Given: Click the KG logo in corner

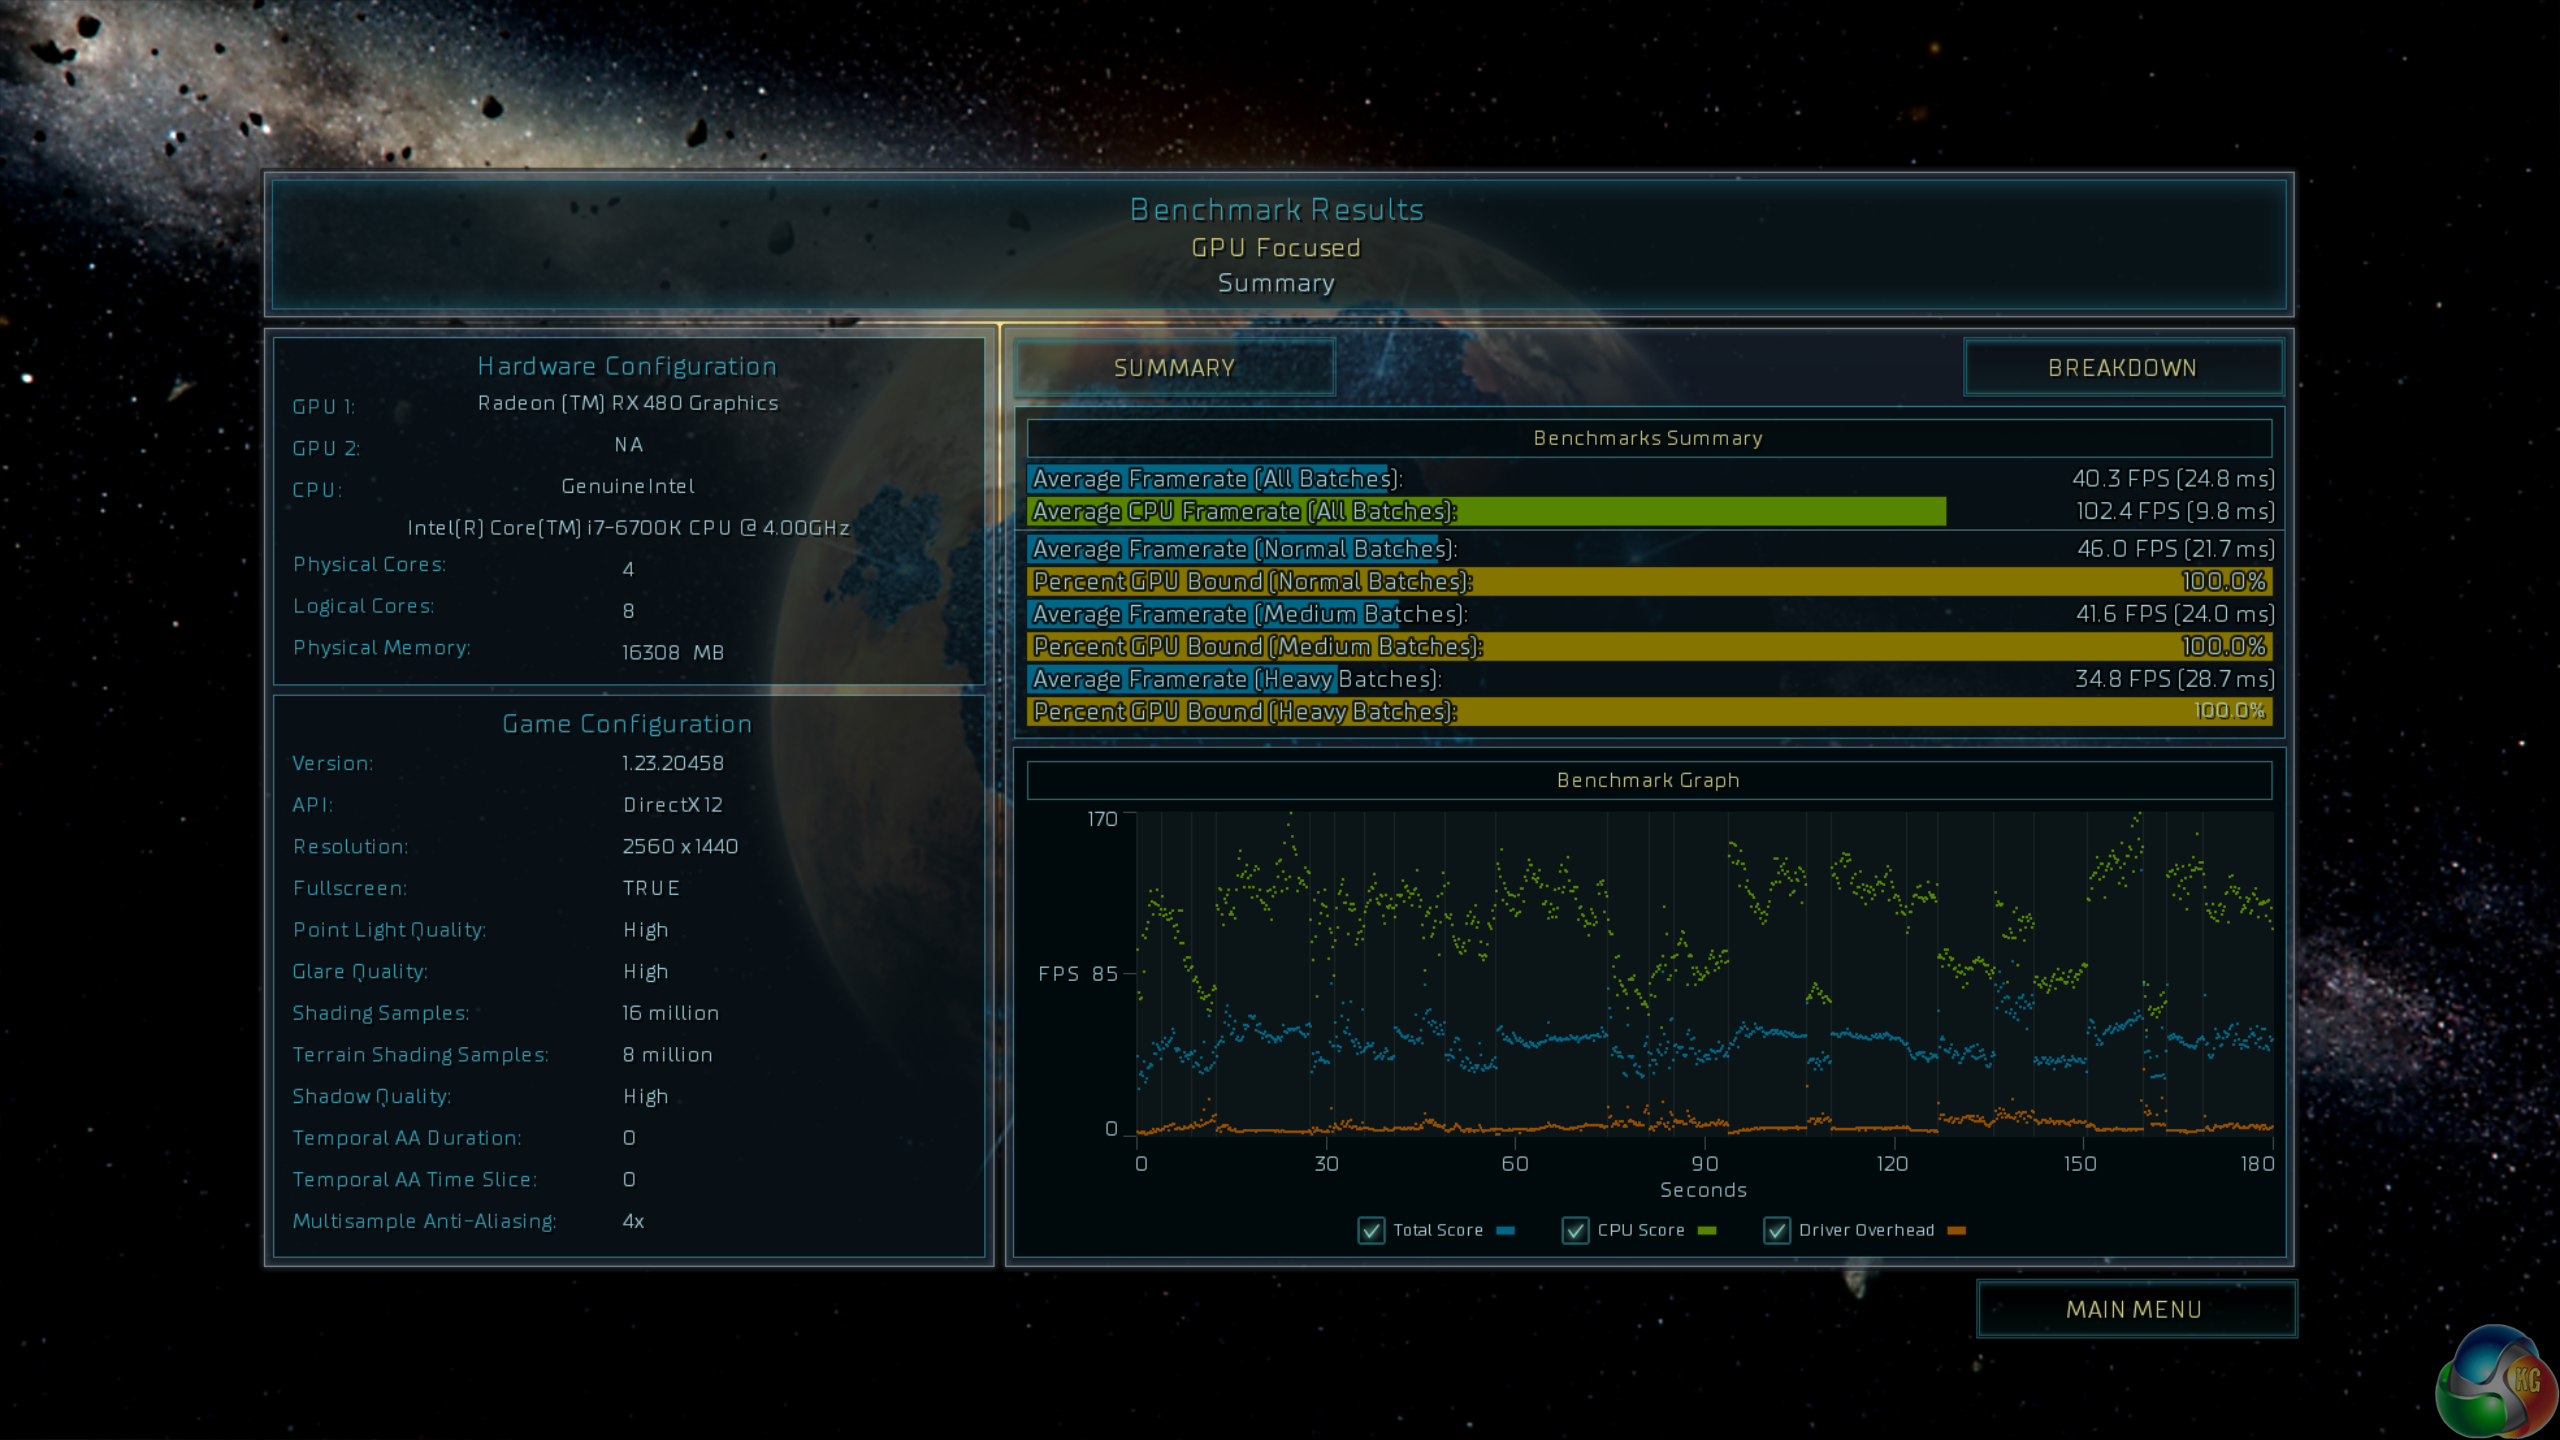Looking at the screenshot, I should (2496, 1382).
